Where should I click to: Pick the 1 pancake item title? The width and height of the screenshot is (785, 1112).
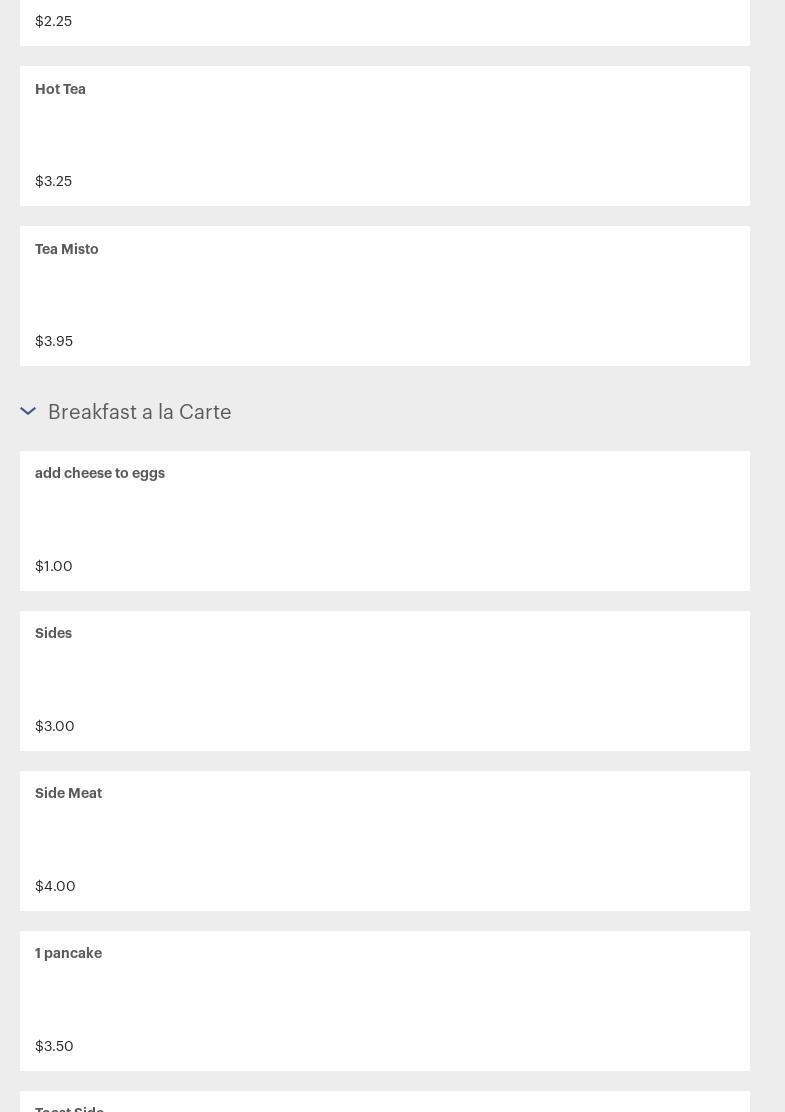69,953
